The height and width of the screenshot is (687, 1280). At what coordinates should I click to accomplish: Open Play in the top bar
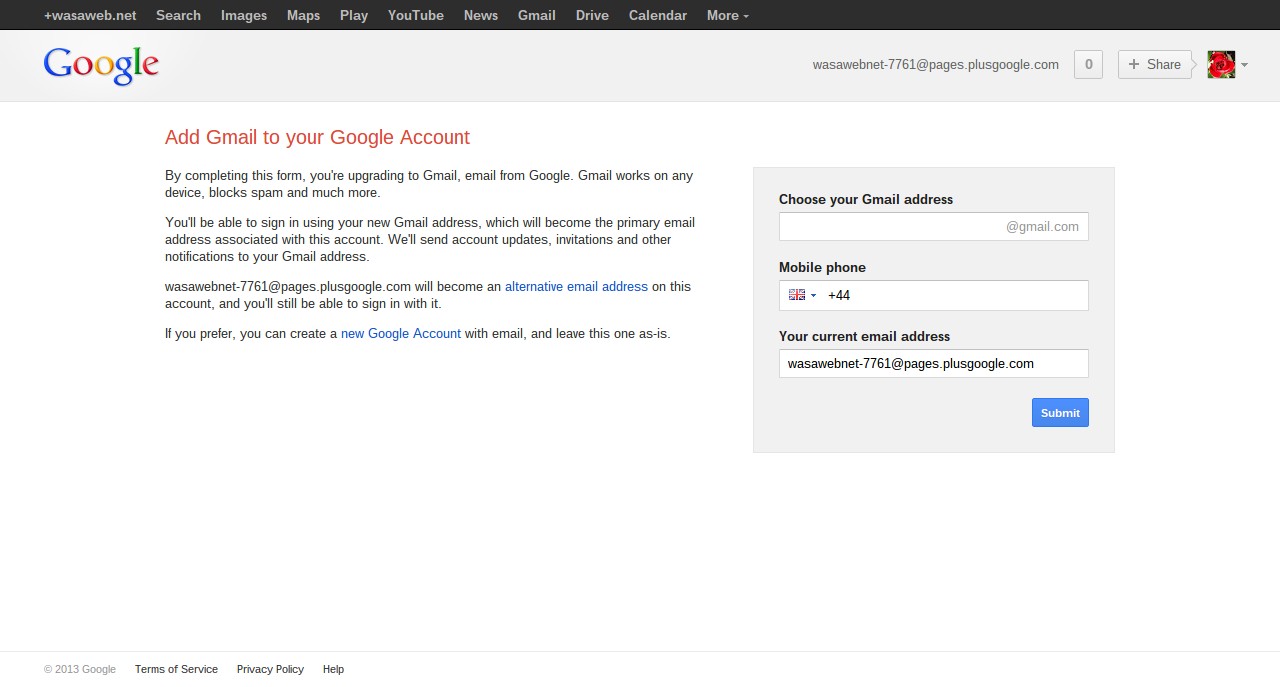(354, 15)
